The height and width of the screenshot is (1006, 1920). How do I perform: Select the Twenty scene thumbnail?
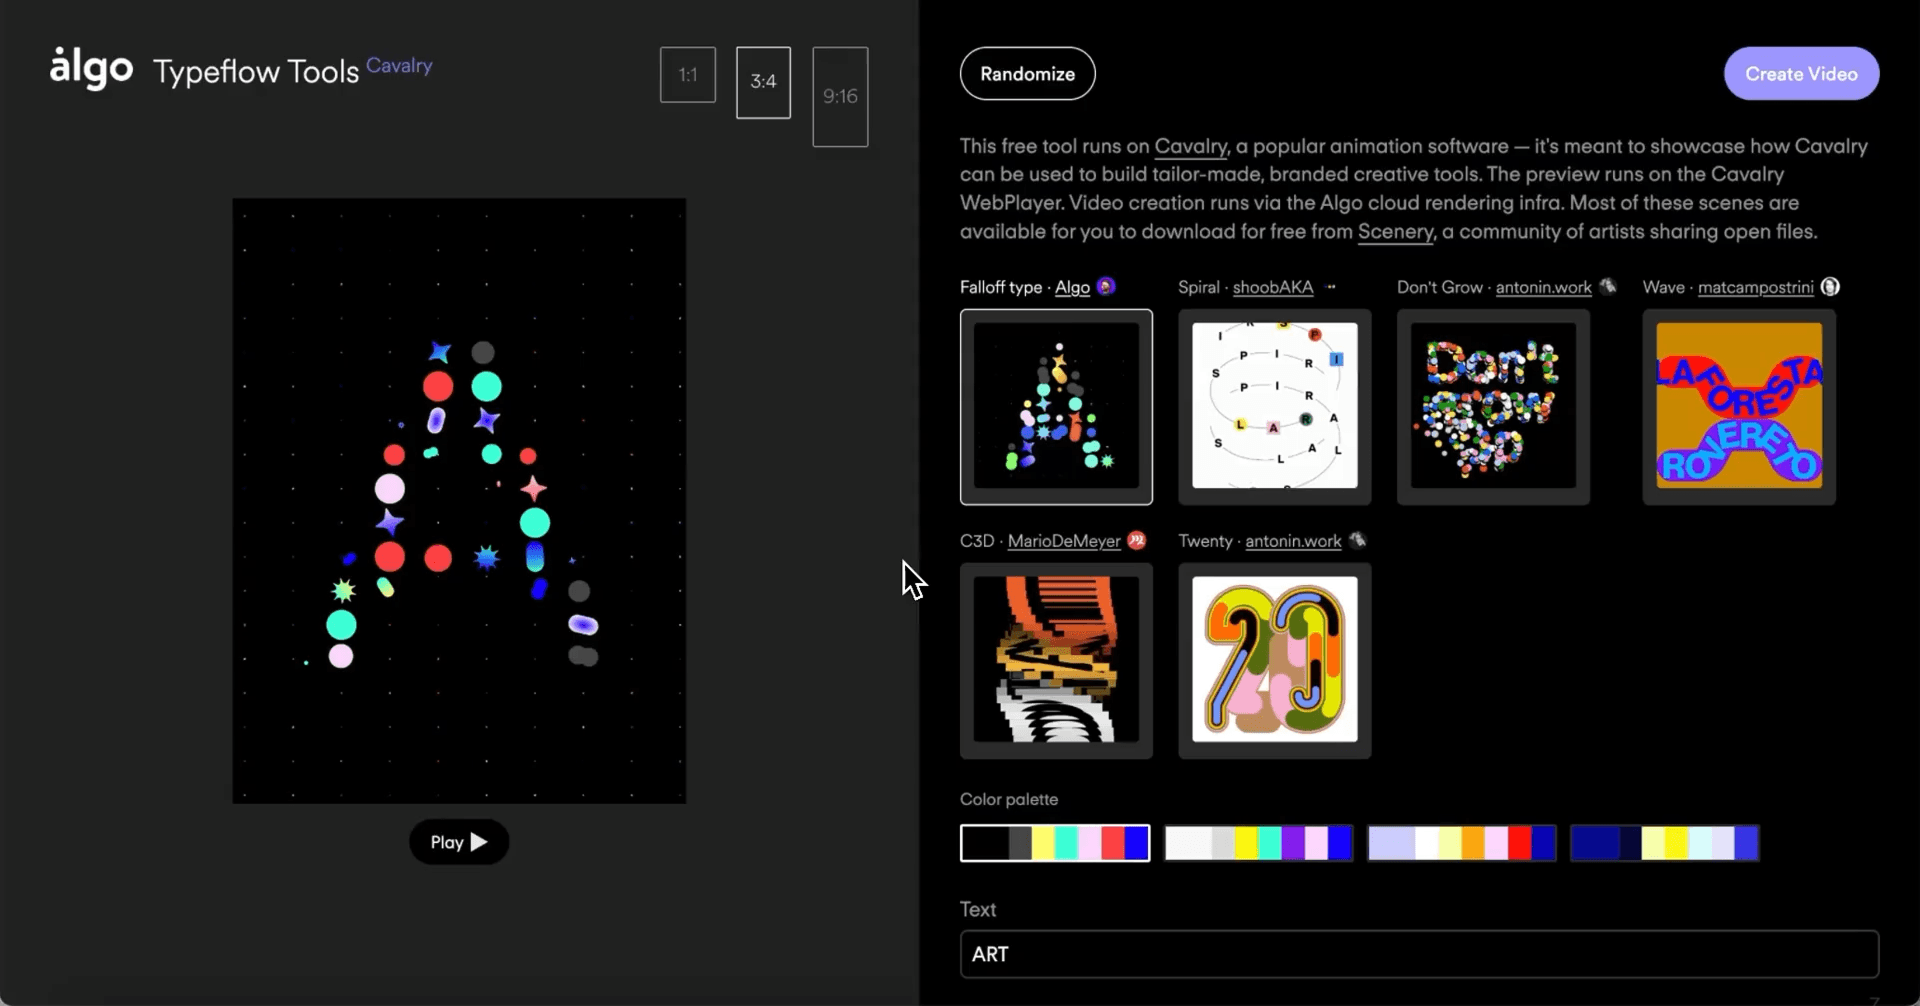click(1275, 660)
